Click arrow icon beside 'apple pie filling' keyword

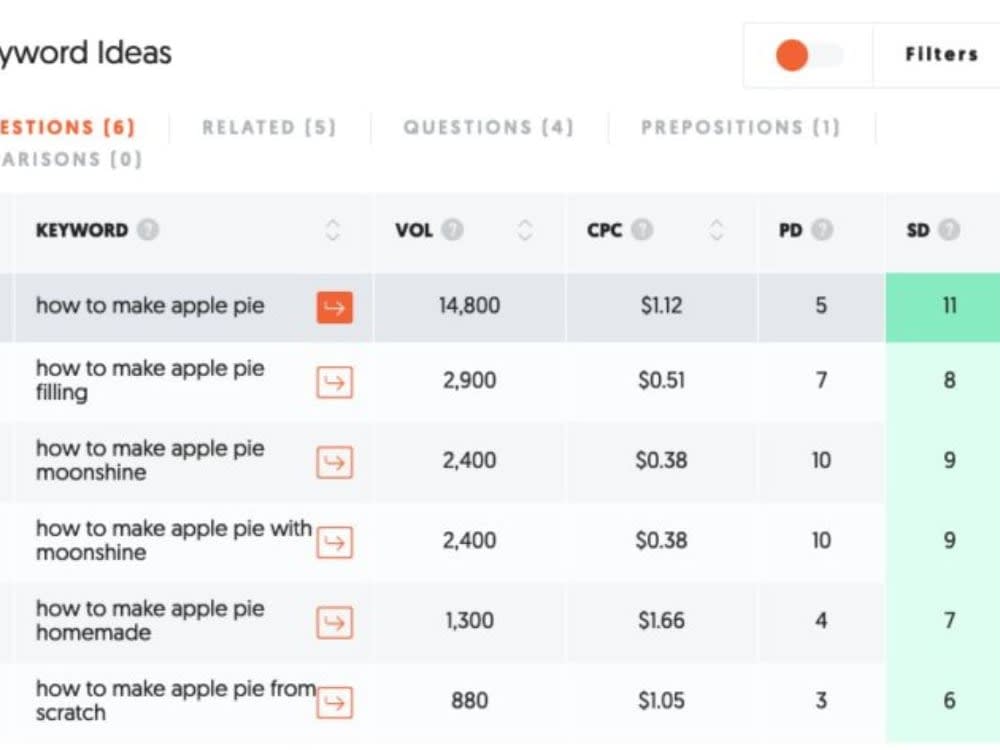tap(335, 382)
